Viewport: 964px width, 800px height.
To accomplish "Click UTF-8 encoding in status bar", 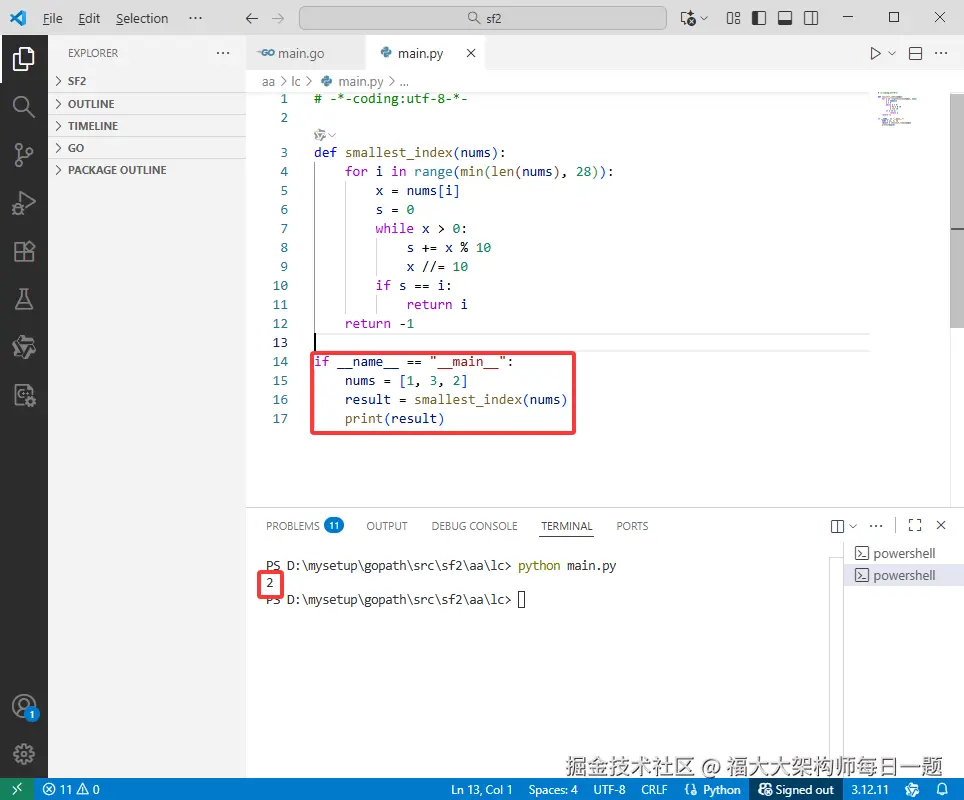I will [609, 790].
